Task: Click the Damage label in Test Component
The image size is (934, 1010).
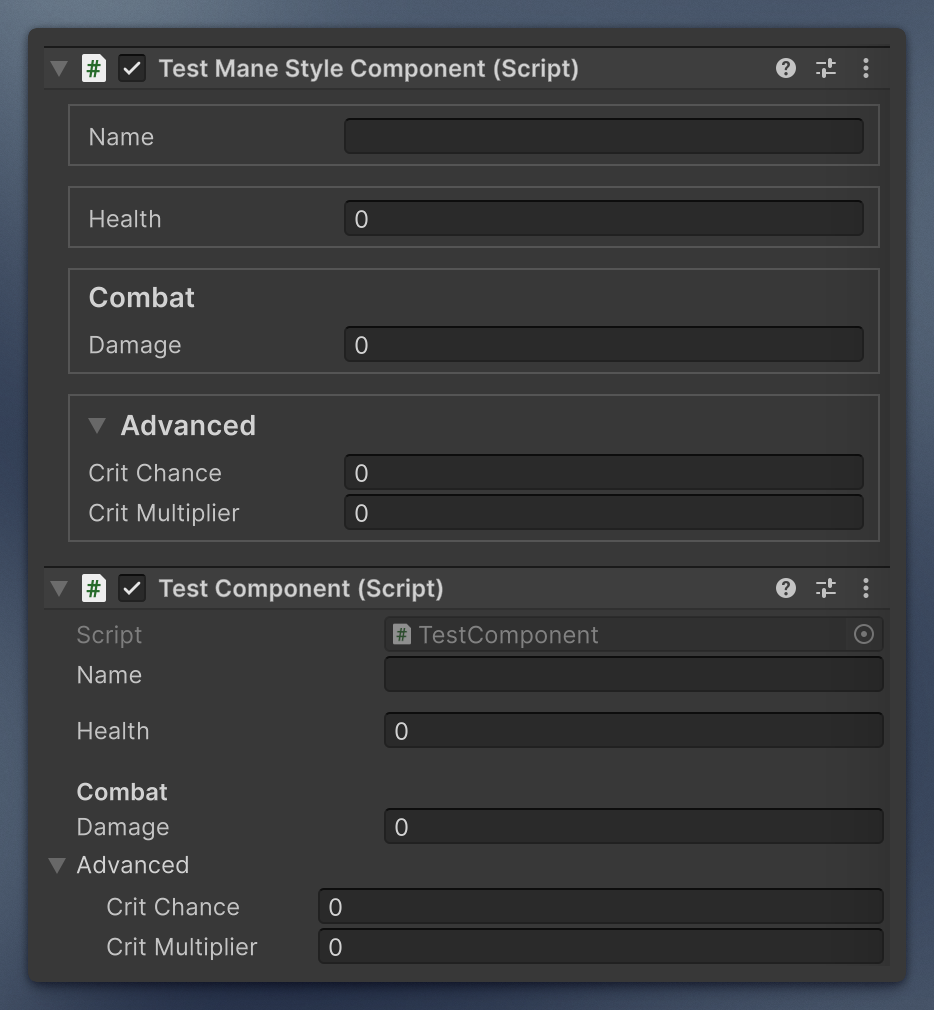Action: coord(123,827)
